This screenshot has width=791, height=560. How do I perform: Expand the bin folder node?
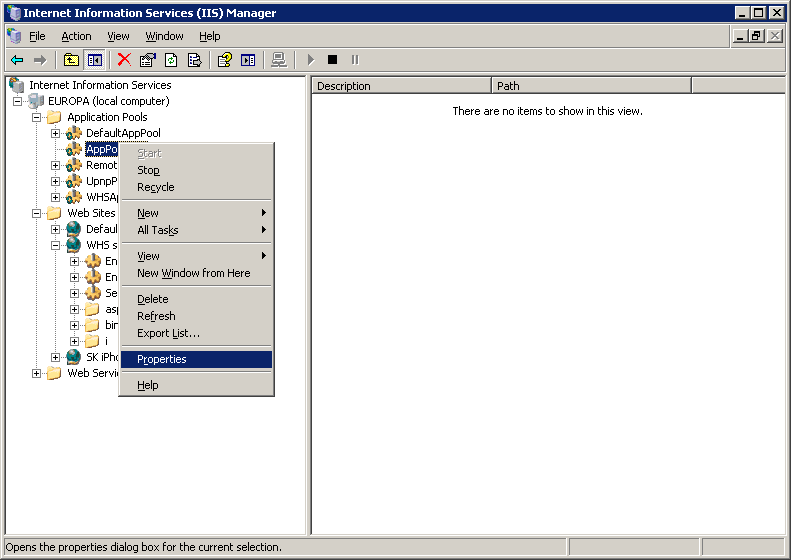click(x=75, y=325)
